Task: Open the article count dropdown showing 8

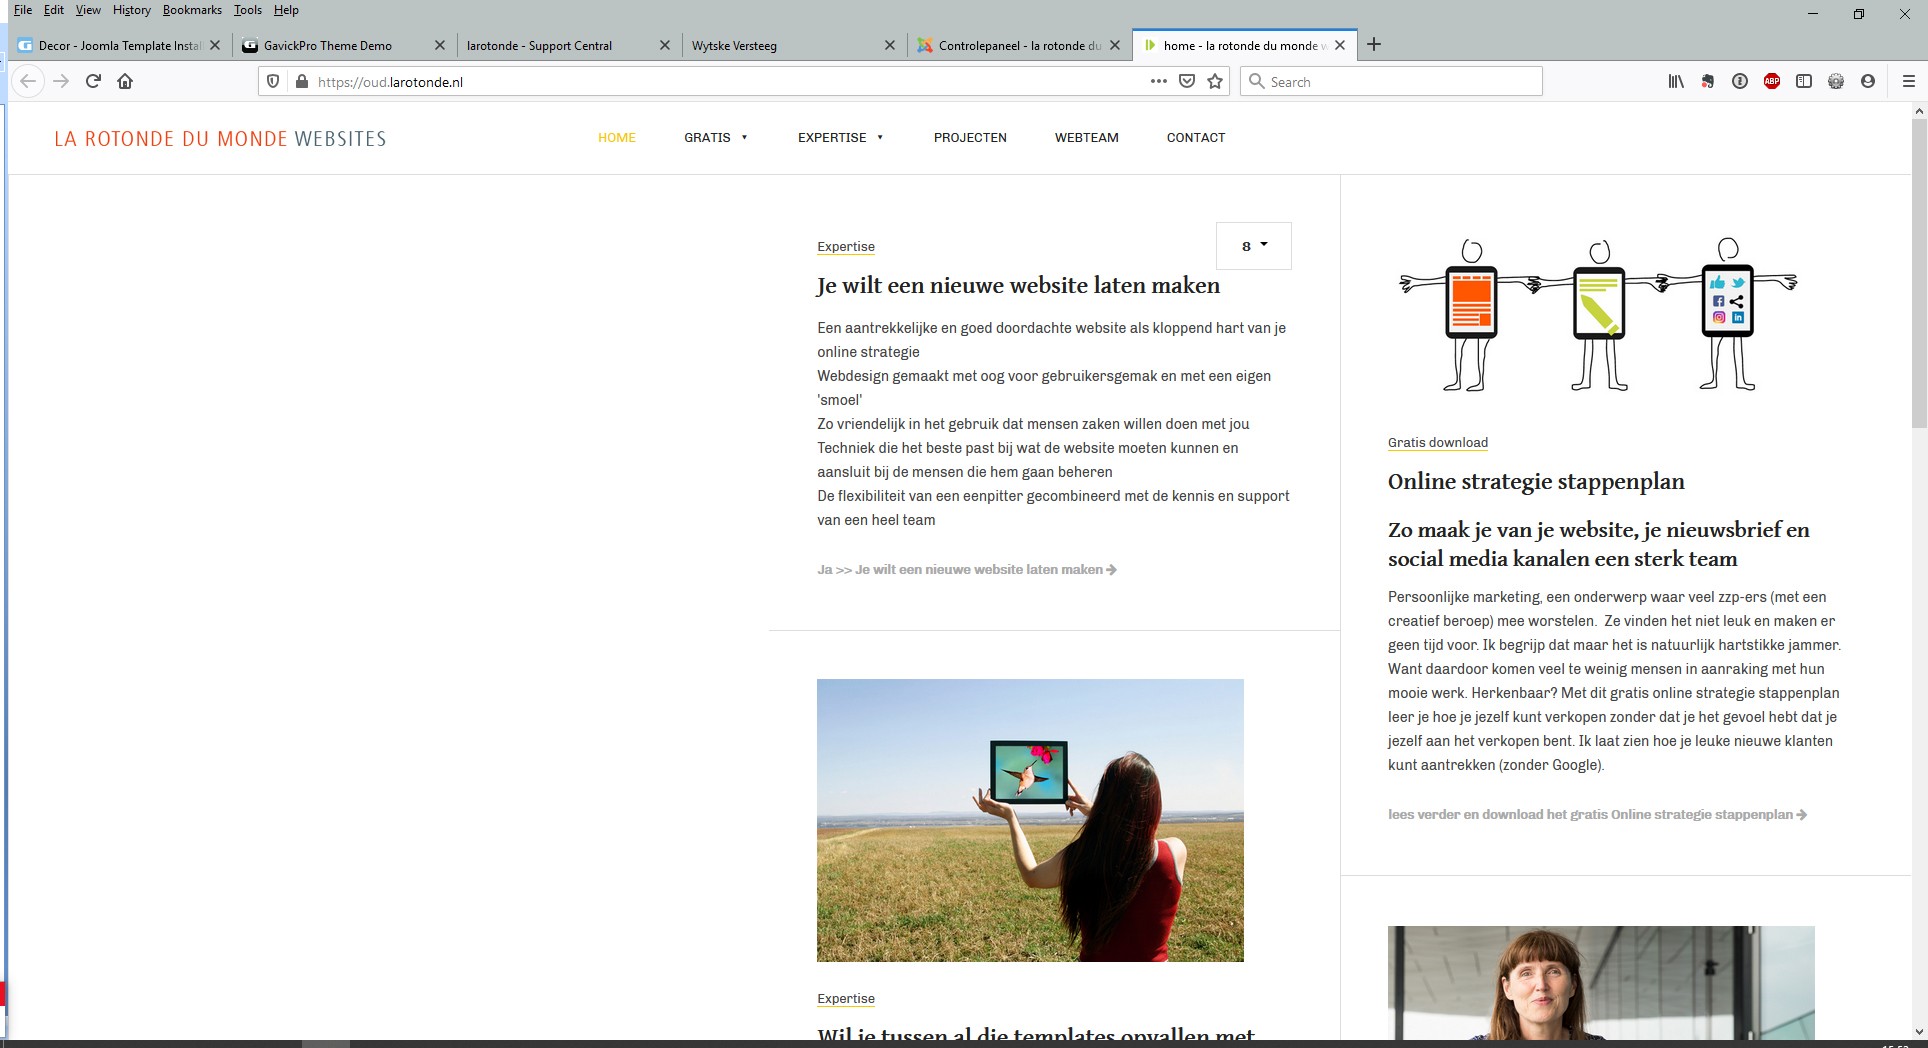Action: (x=1253, y=246)
